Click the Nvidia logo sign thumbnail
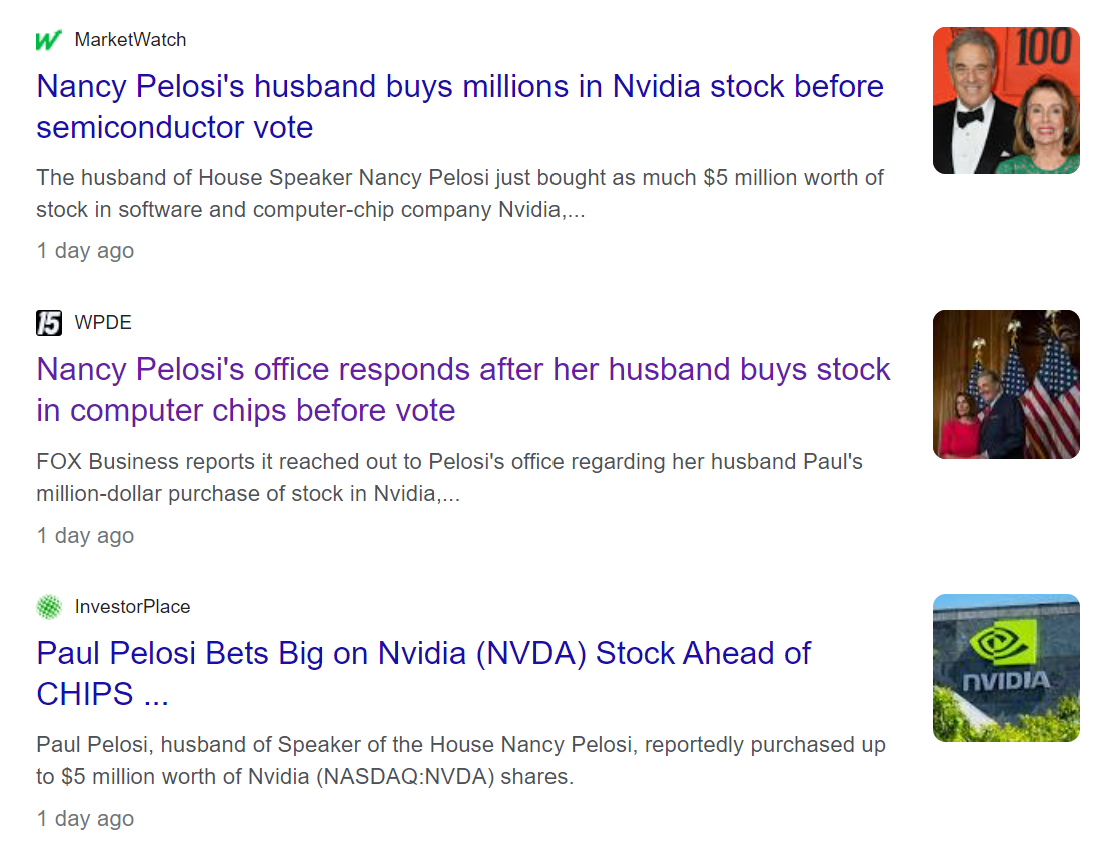This screenshot has width=1102, height=858. (1006, 668)
